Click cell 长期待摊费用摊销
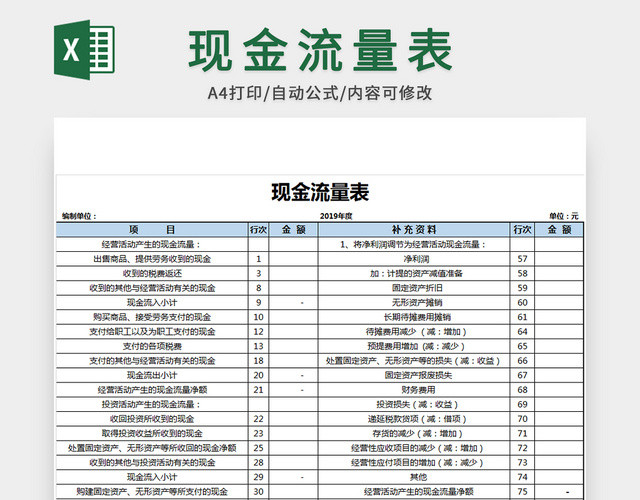Viewport: 640px width, 500px height. pos(414,317)
